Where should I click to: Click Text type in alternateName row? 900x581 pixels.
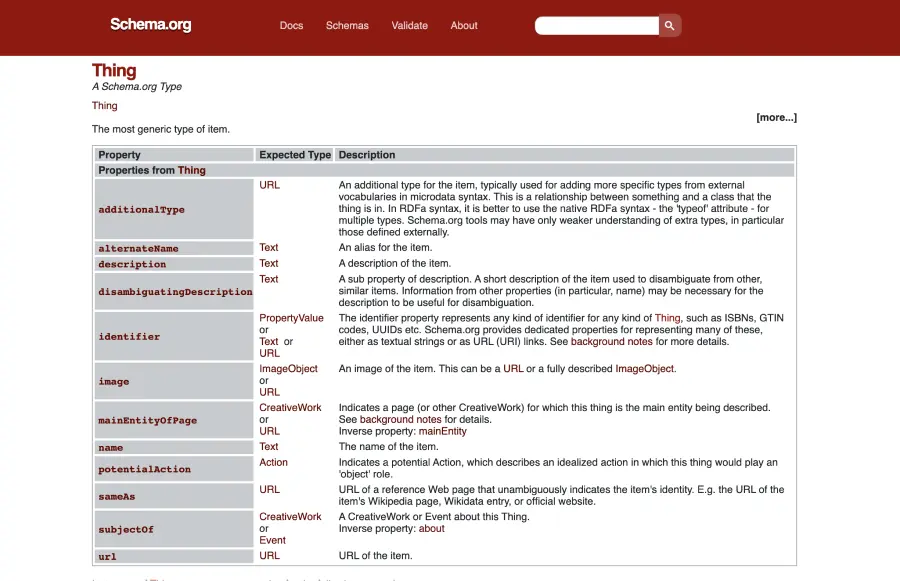coord(269,247)
